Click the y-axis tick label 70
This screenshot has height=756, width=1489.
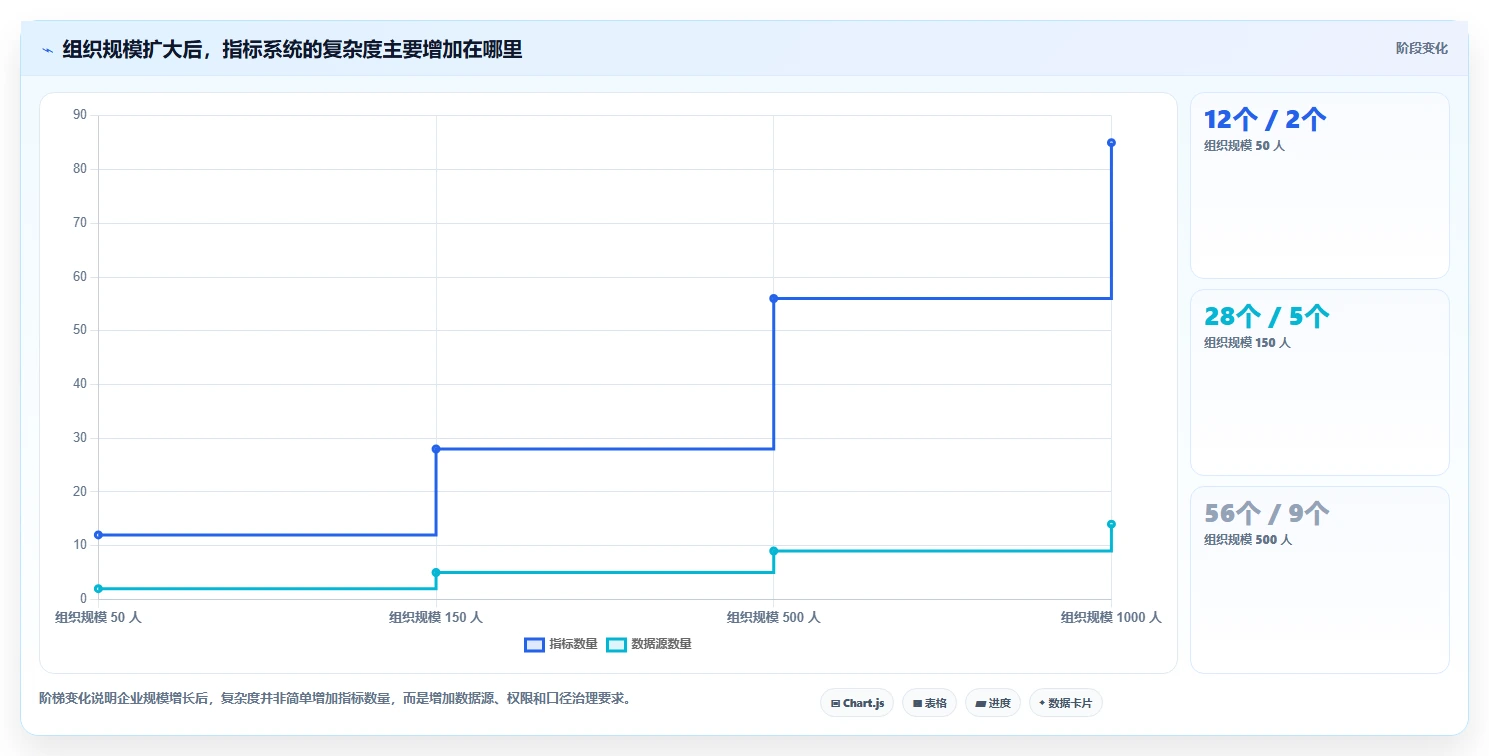pos(81,223)
